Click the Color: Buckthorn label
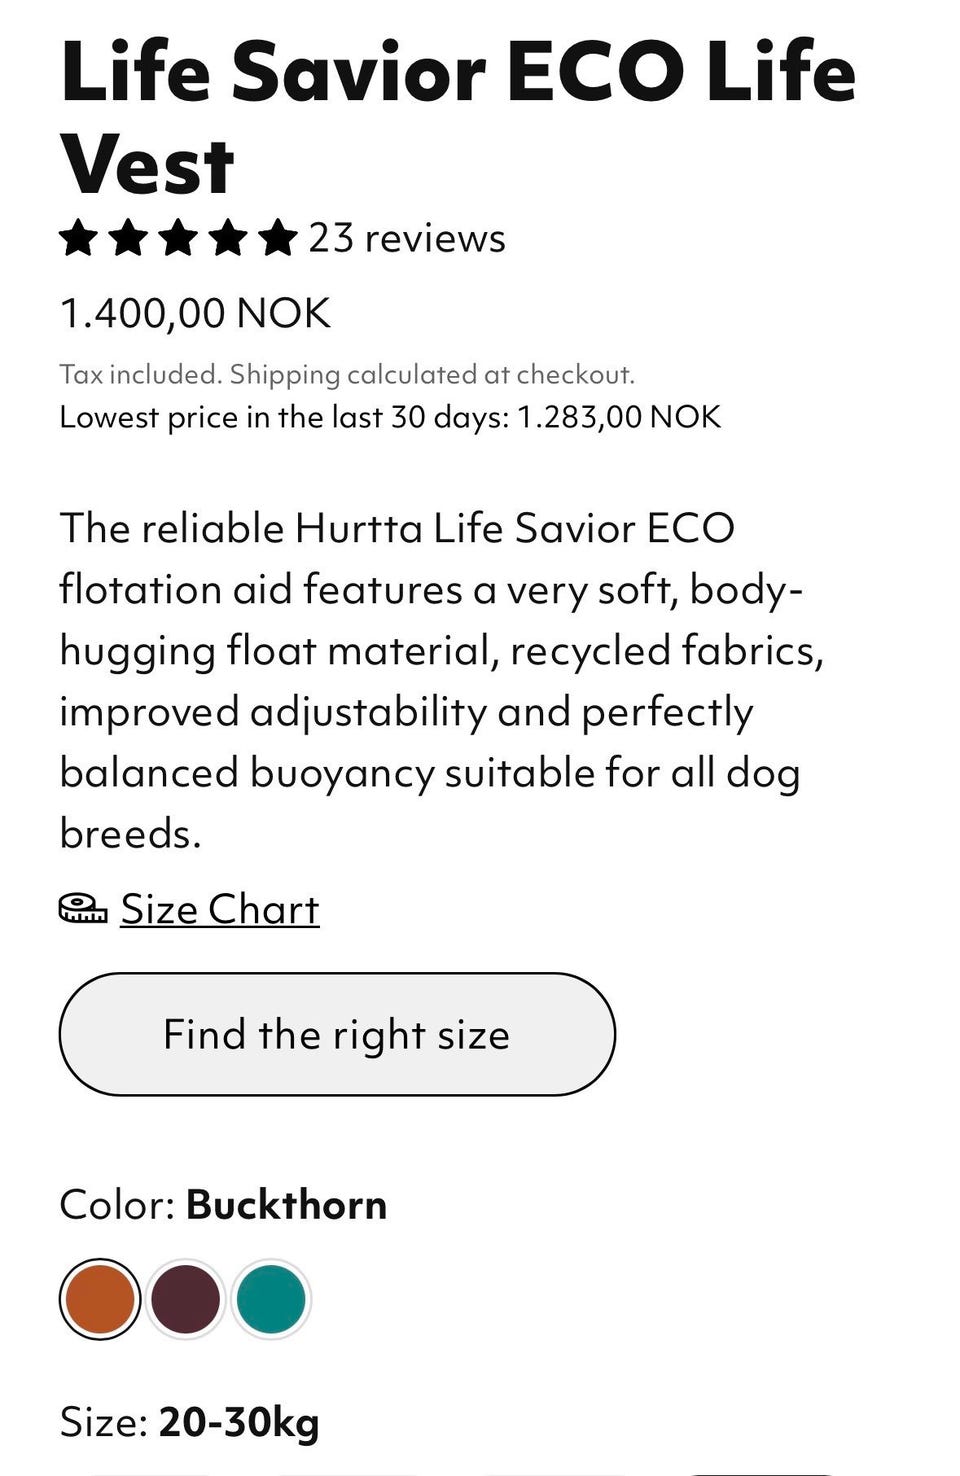The width and height of the screenshot is (960, 1476). click(x=223, y=1205)
